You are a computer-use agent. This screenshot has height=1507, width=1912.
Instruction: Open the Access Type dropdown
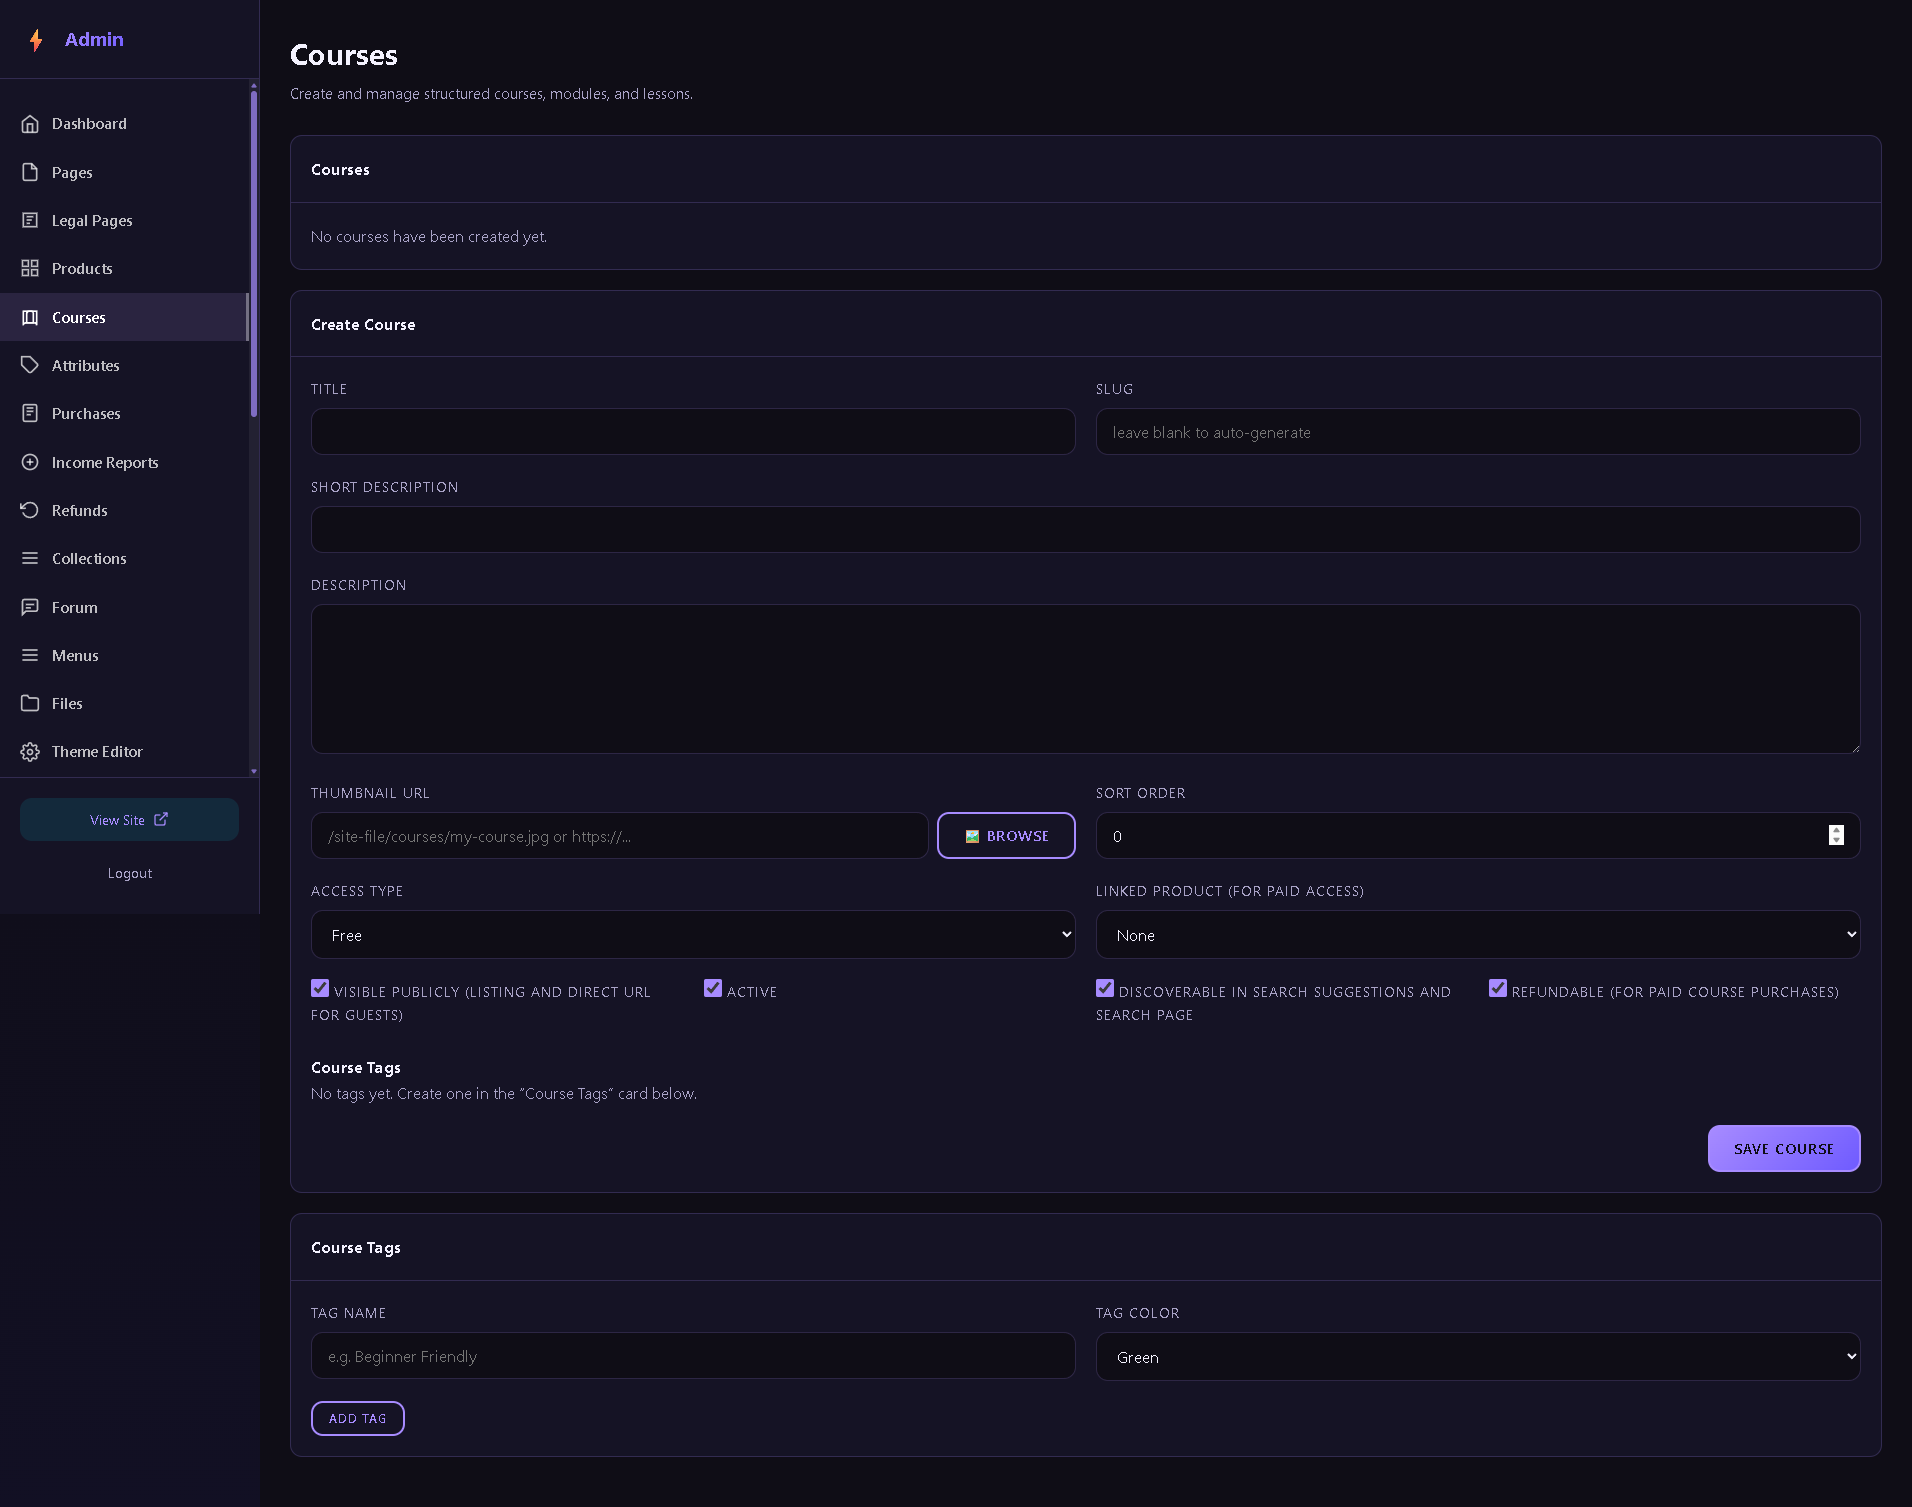point(693,935)
